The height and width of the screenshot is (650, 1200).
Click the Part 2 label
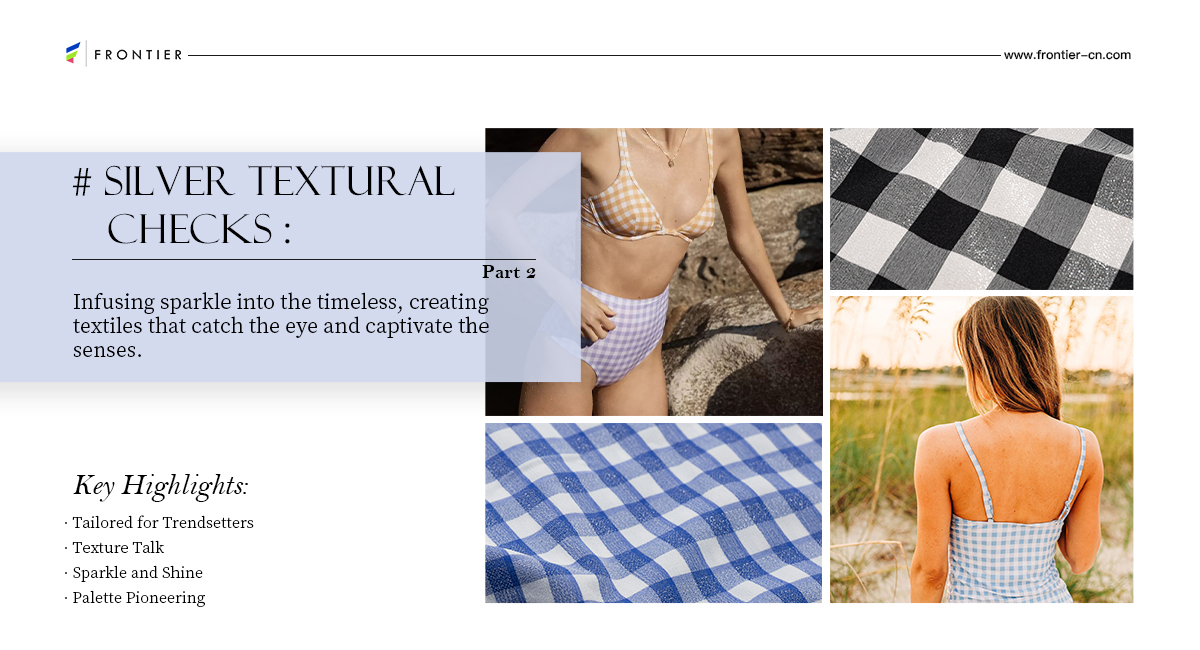509,272
